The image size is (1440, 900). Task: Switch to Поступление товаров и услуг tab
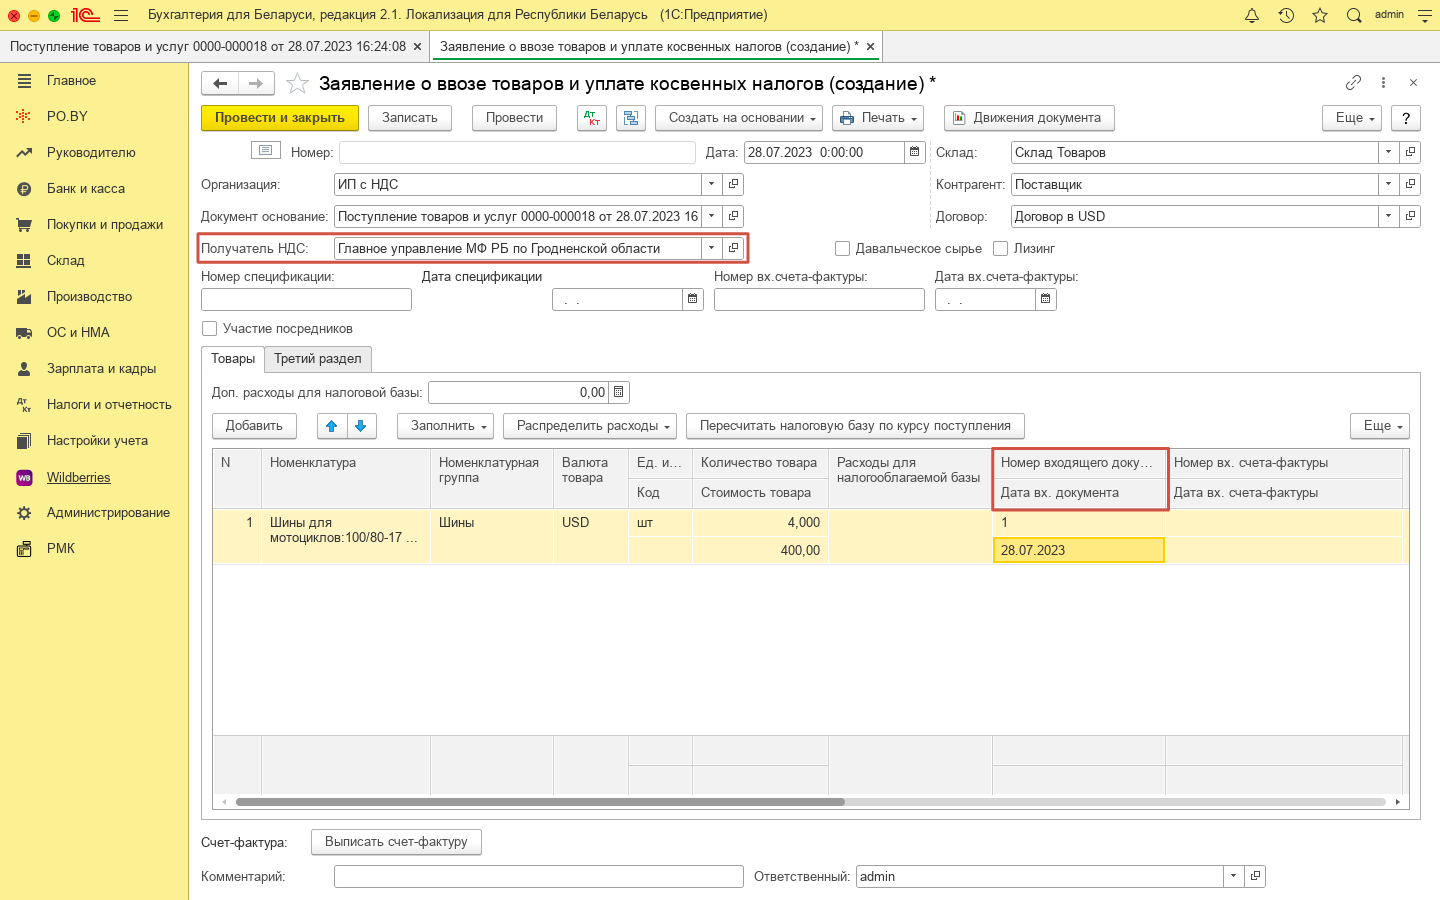208,47
